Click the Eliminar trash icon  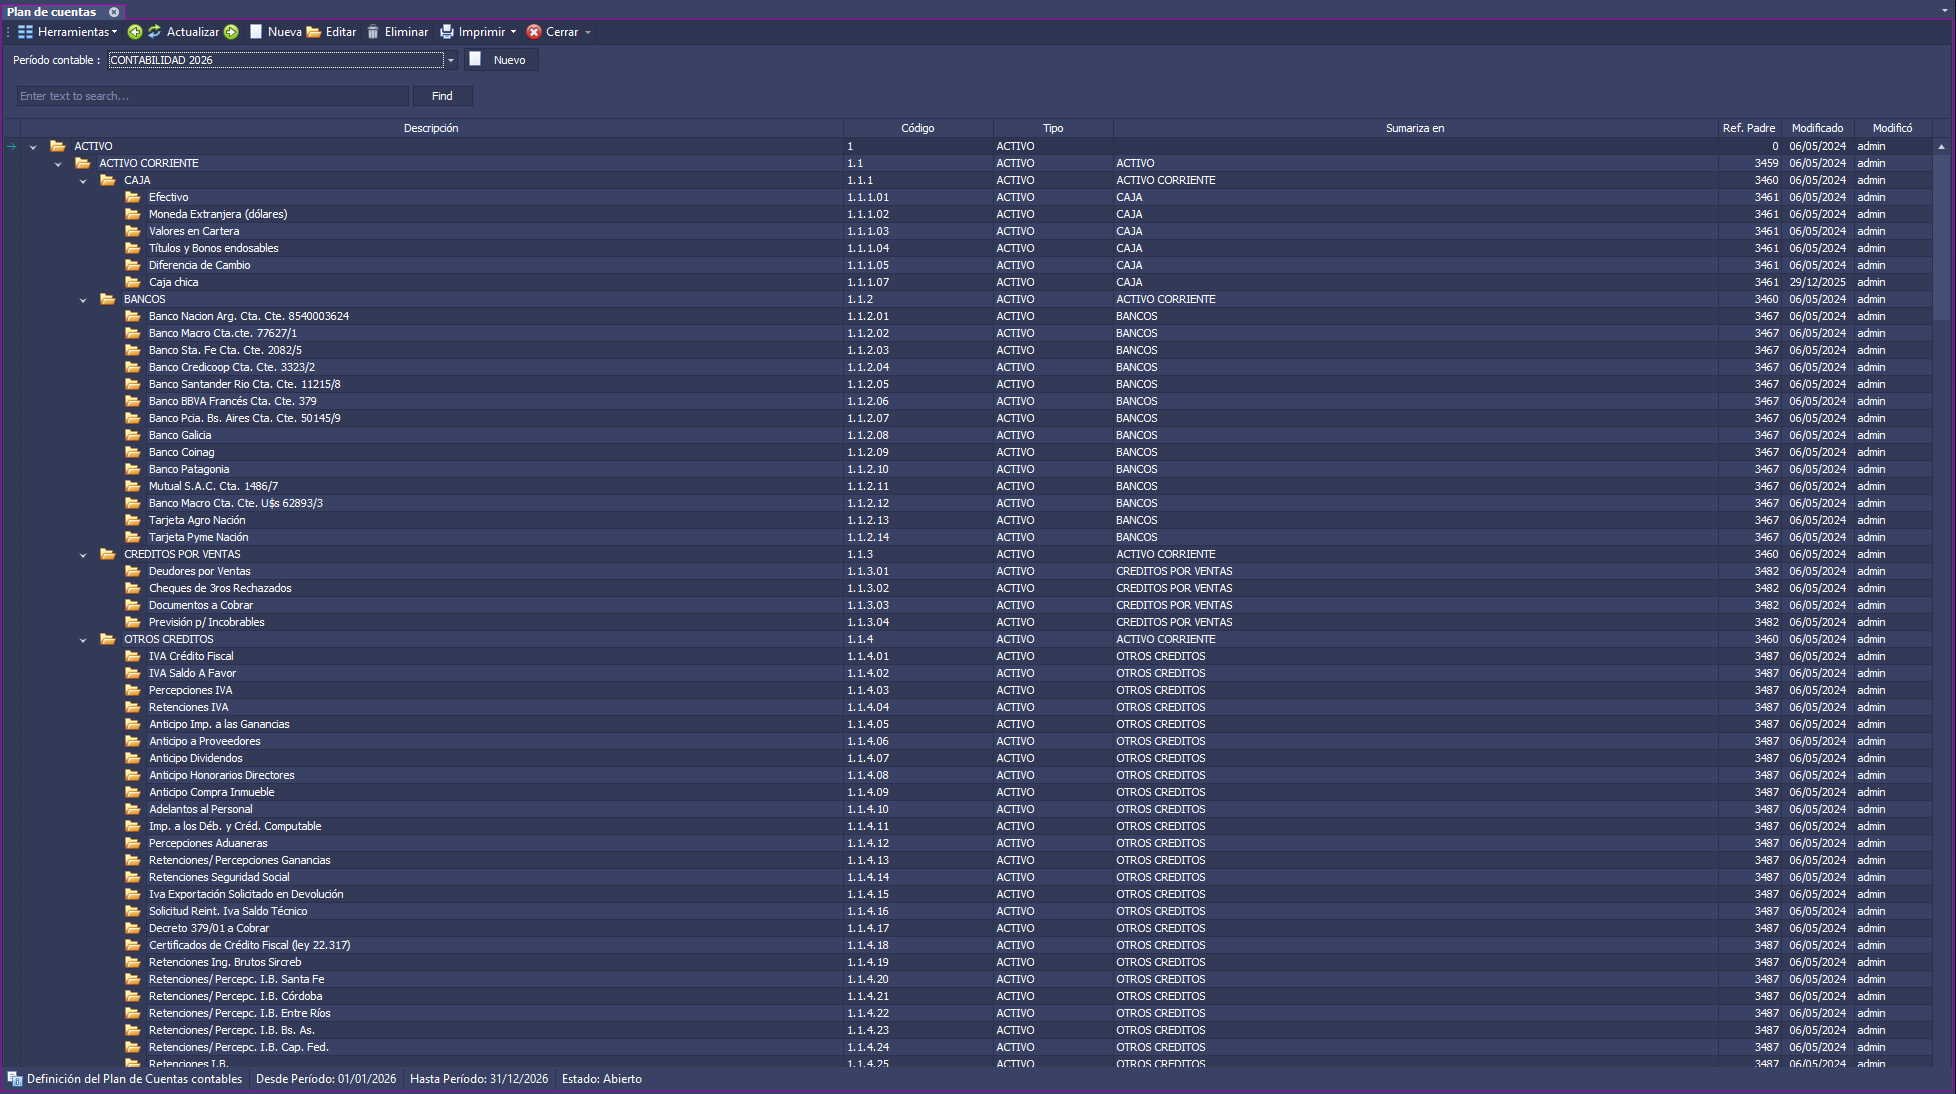coord(373,32)
